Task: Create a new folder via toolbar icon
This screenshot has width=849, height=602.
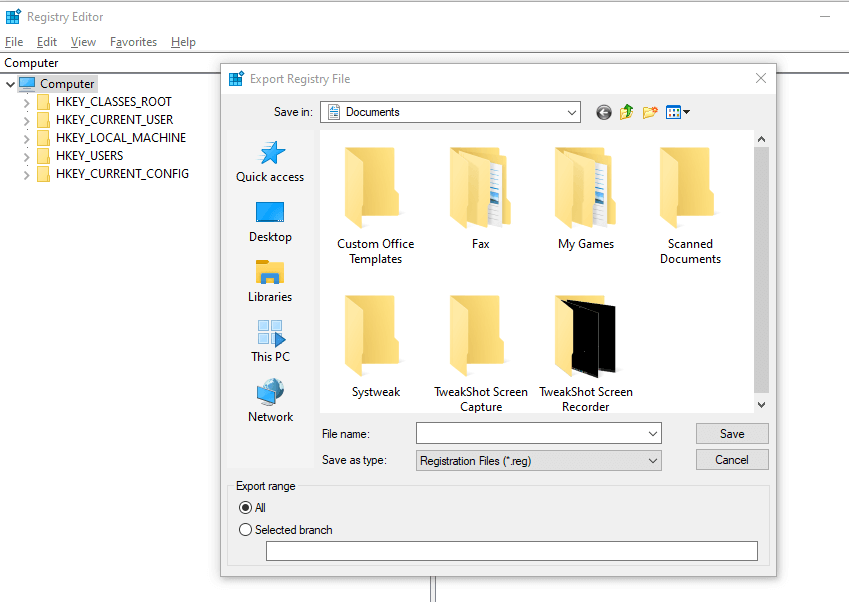Action: tap(650, 112)
